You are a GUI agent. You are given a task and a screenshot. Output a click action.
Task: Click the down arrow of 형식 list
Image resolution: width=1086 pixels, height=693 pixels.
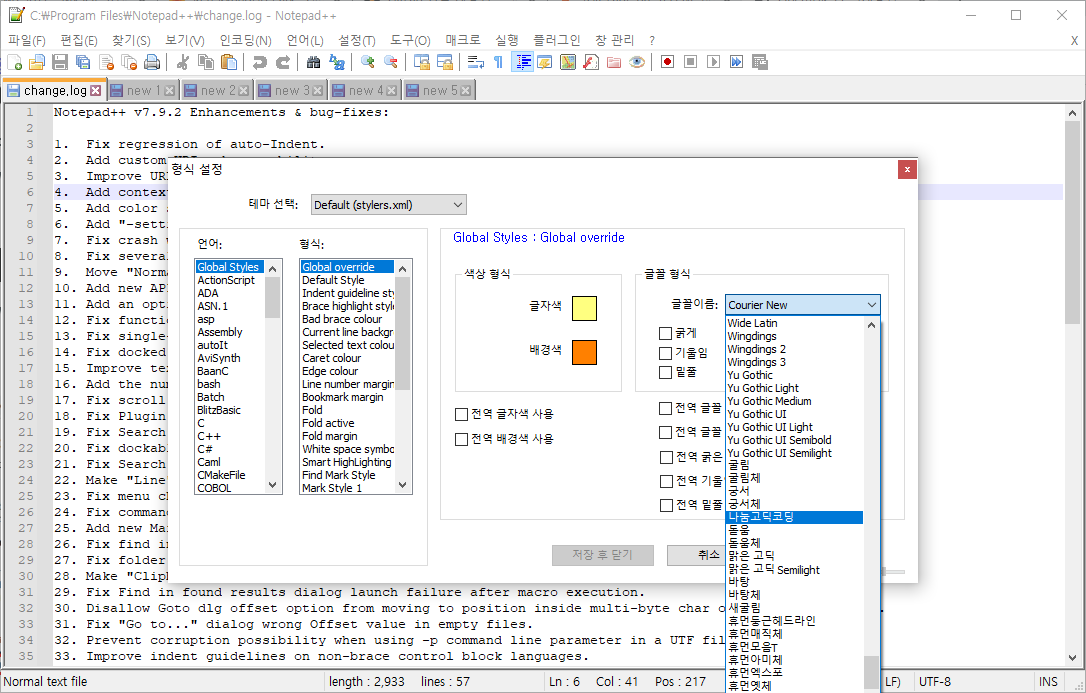pyautogui.click(x=402, y=485)
